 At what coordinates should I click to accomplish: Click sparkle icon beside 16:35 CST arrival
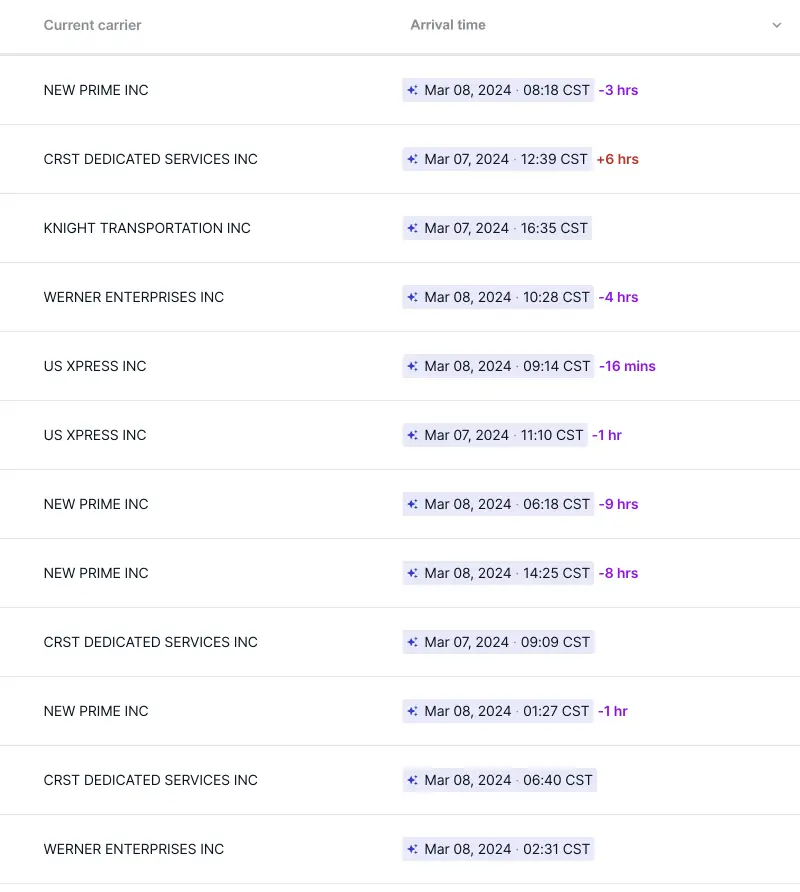pos(412,228)
